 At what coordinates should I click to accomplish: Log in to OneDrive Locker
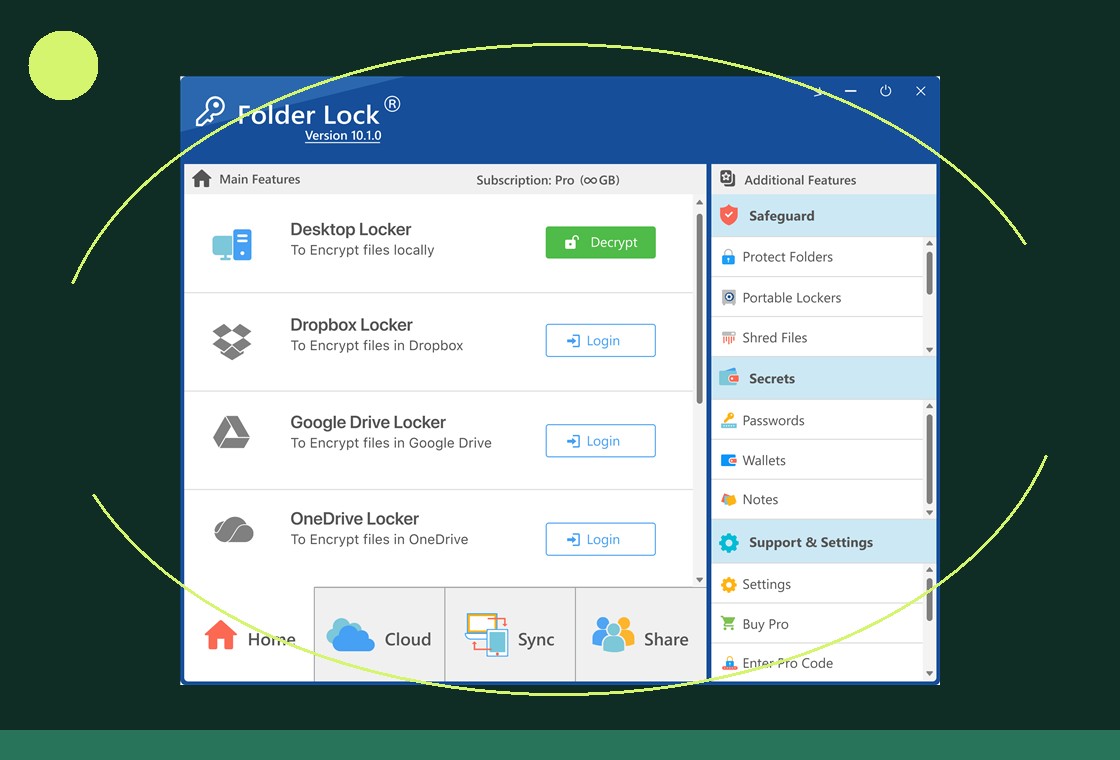(600, 539)
